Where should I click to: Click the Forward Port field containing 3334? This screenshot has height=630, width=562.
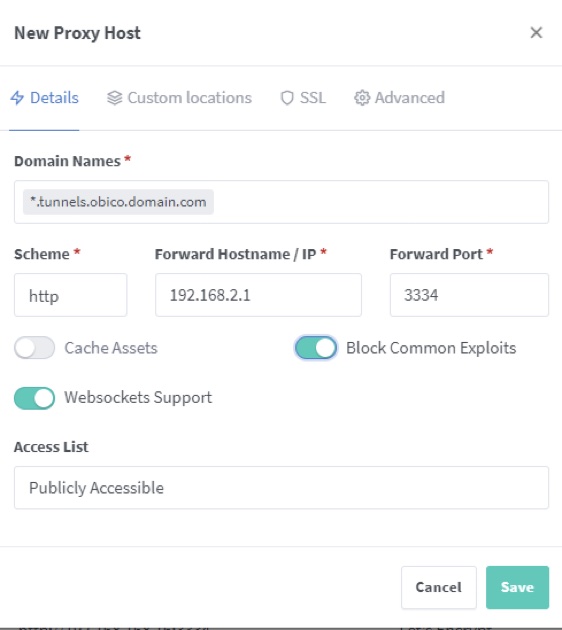pyautogui.click(x=469, y=295)
